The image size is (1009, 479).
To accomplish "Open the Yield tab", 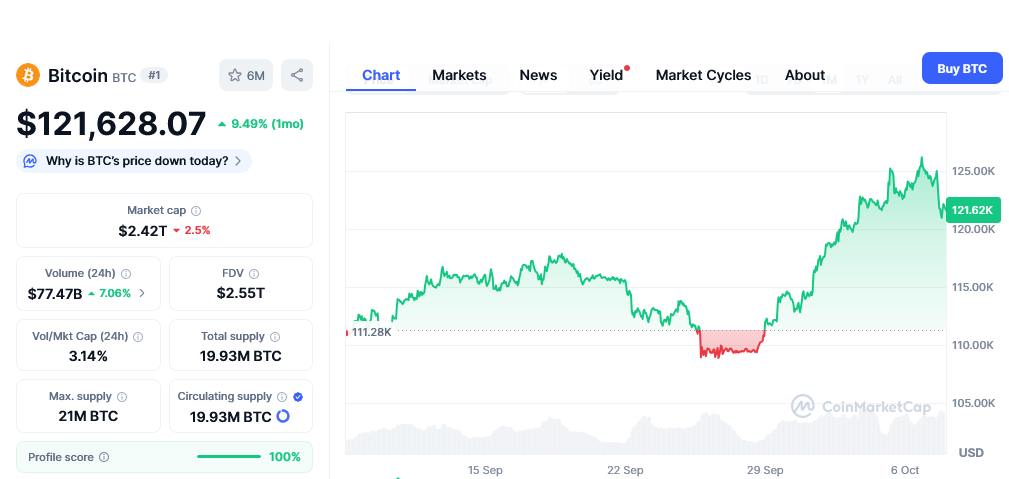I will click(606, 75).
